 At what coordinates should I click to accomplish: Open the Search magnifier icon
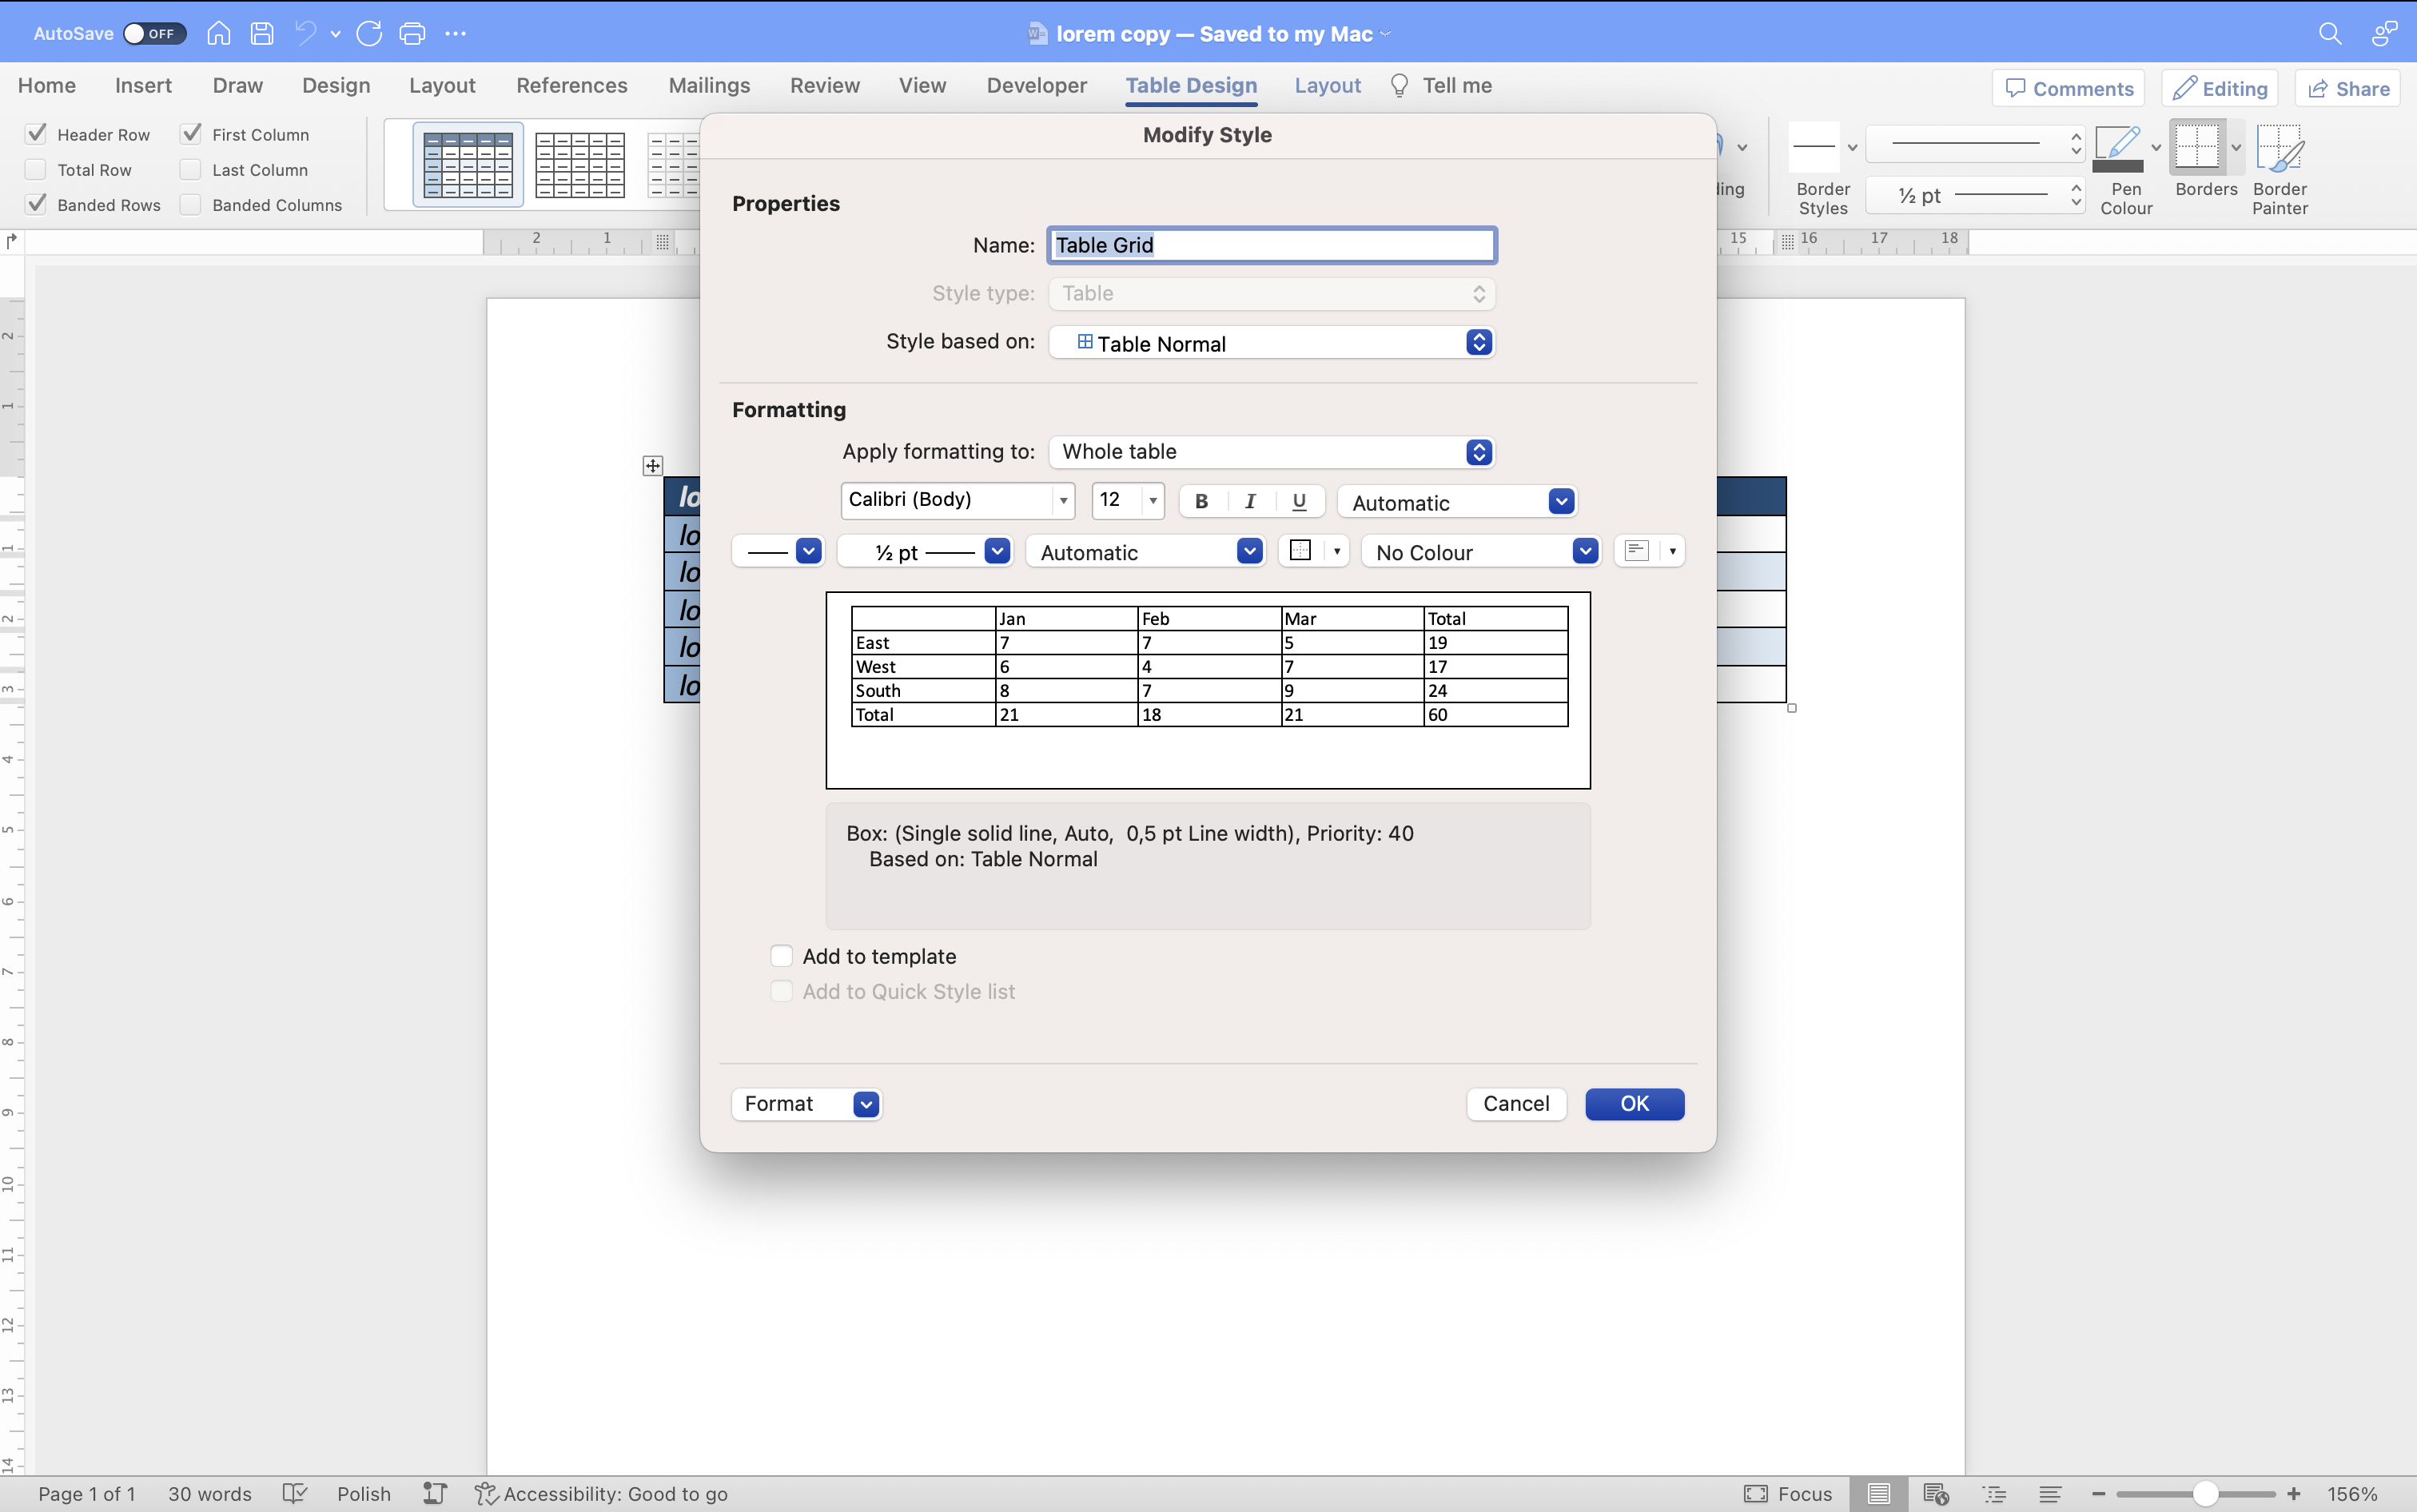[x=2330, y=33]
